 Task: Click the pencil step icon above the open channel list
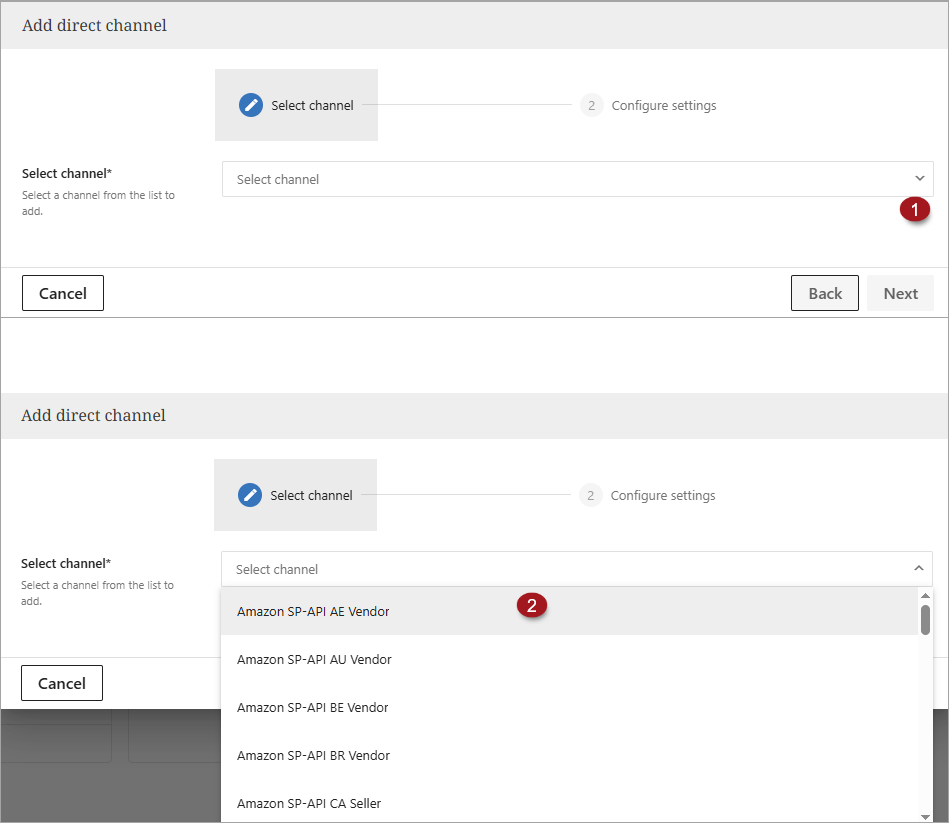point(250,495)
